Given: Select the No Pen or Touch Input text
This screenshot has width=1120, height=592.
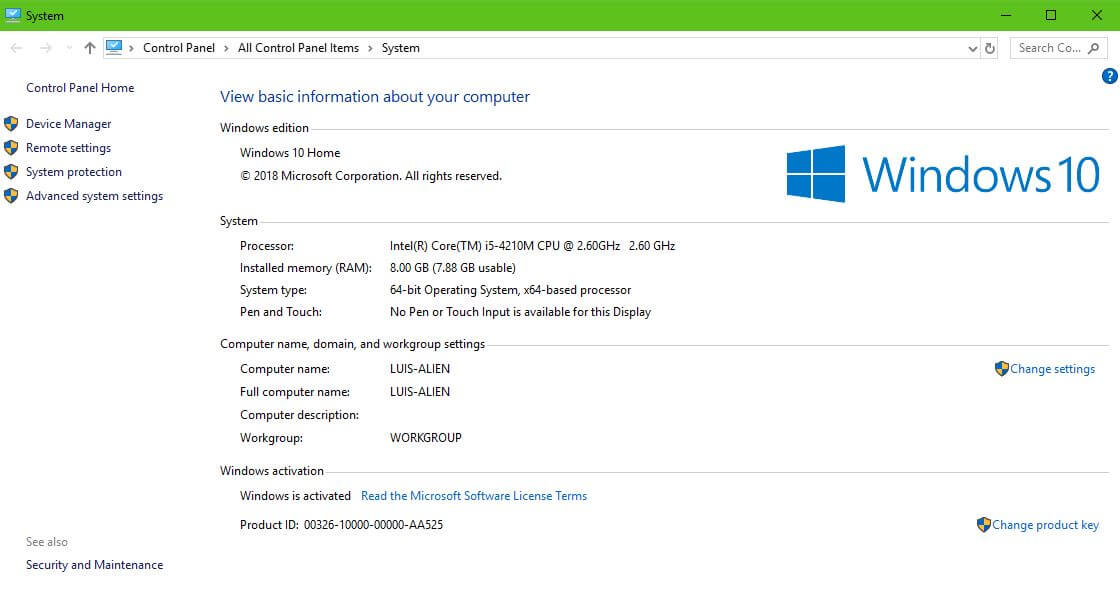Looking at the screenshot, I should 521,312.
